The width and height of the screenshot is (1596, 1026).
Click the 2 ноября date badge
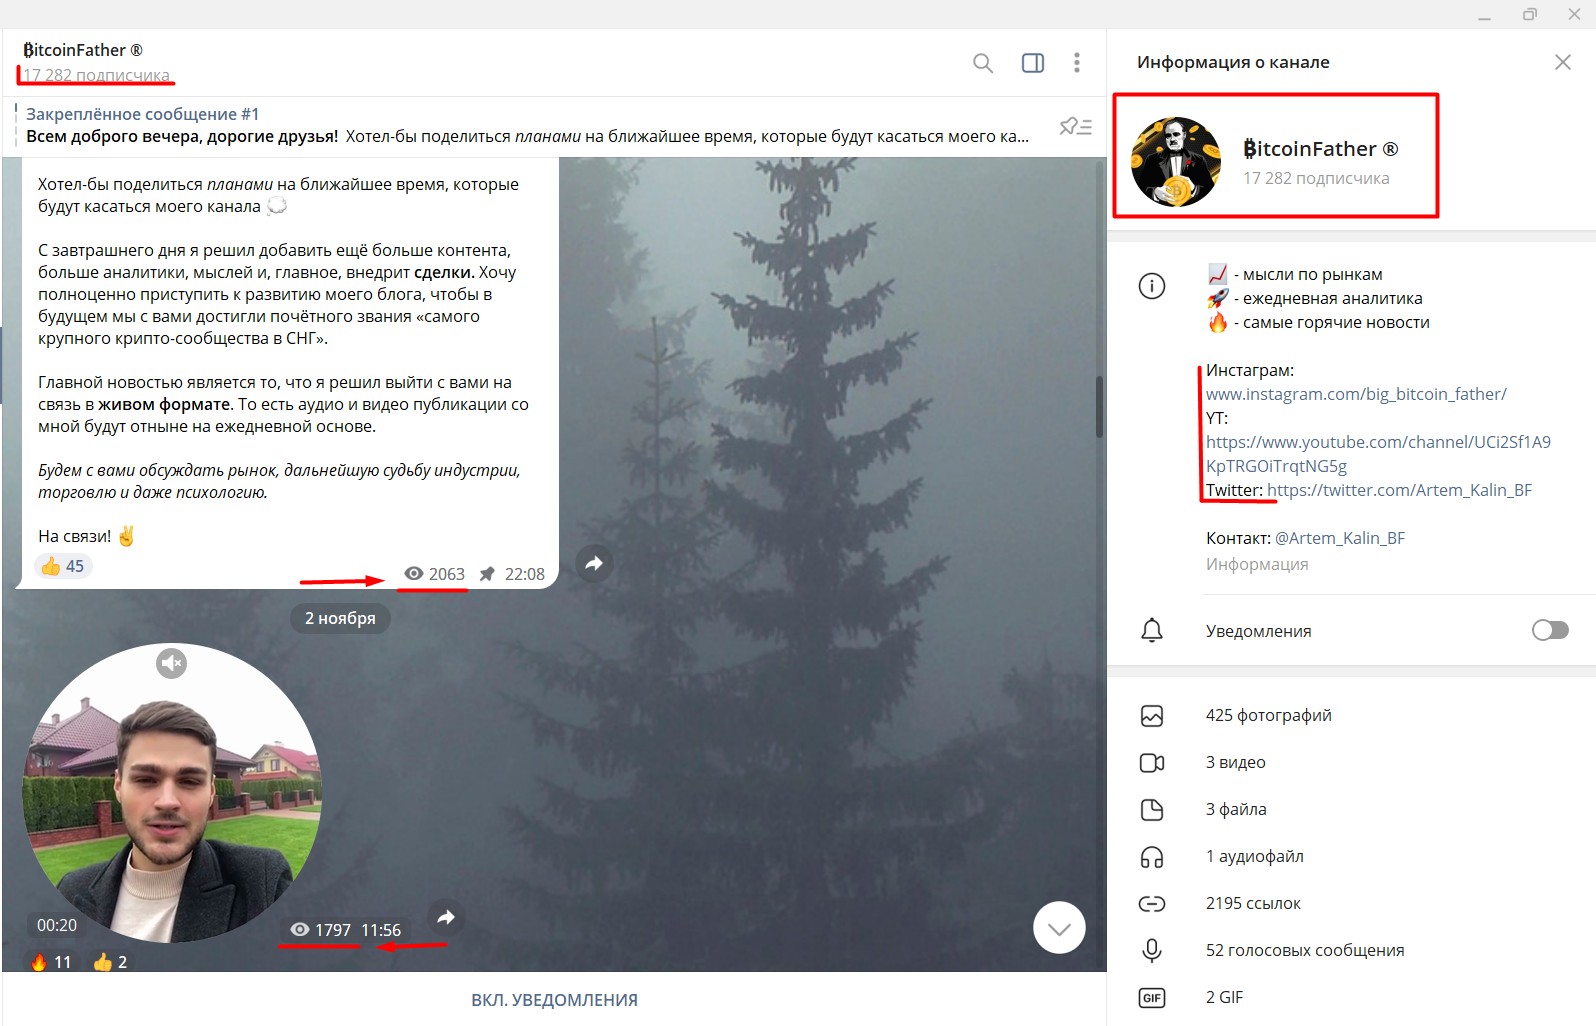click(x=340, y=618)
